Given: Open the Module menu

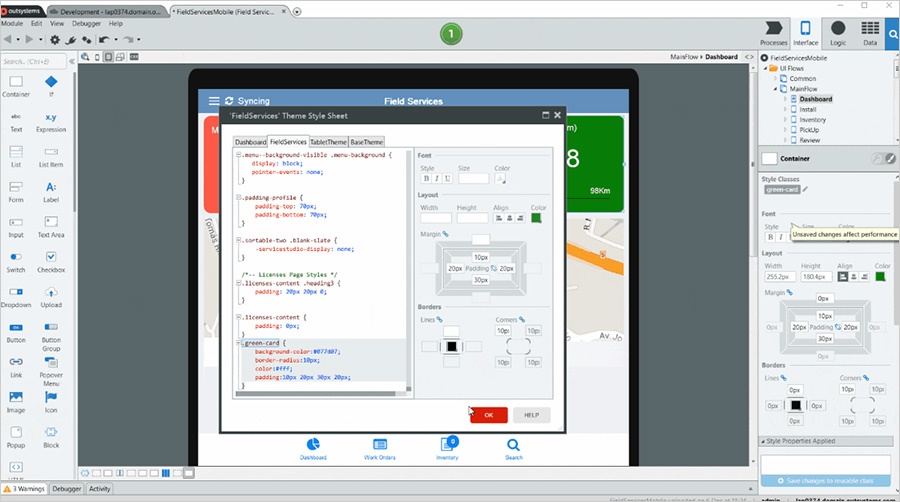Looking at the screenshot, I should coord(12,24).
